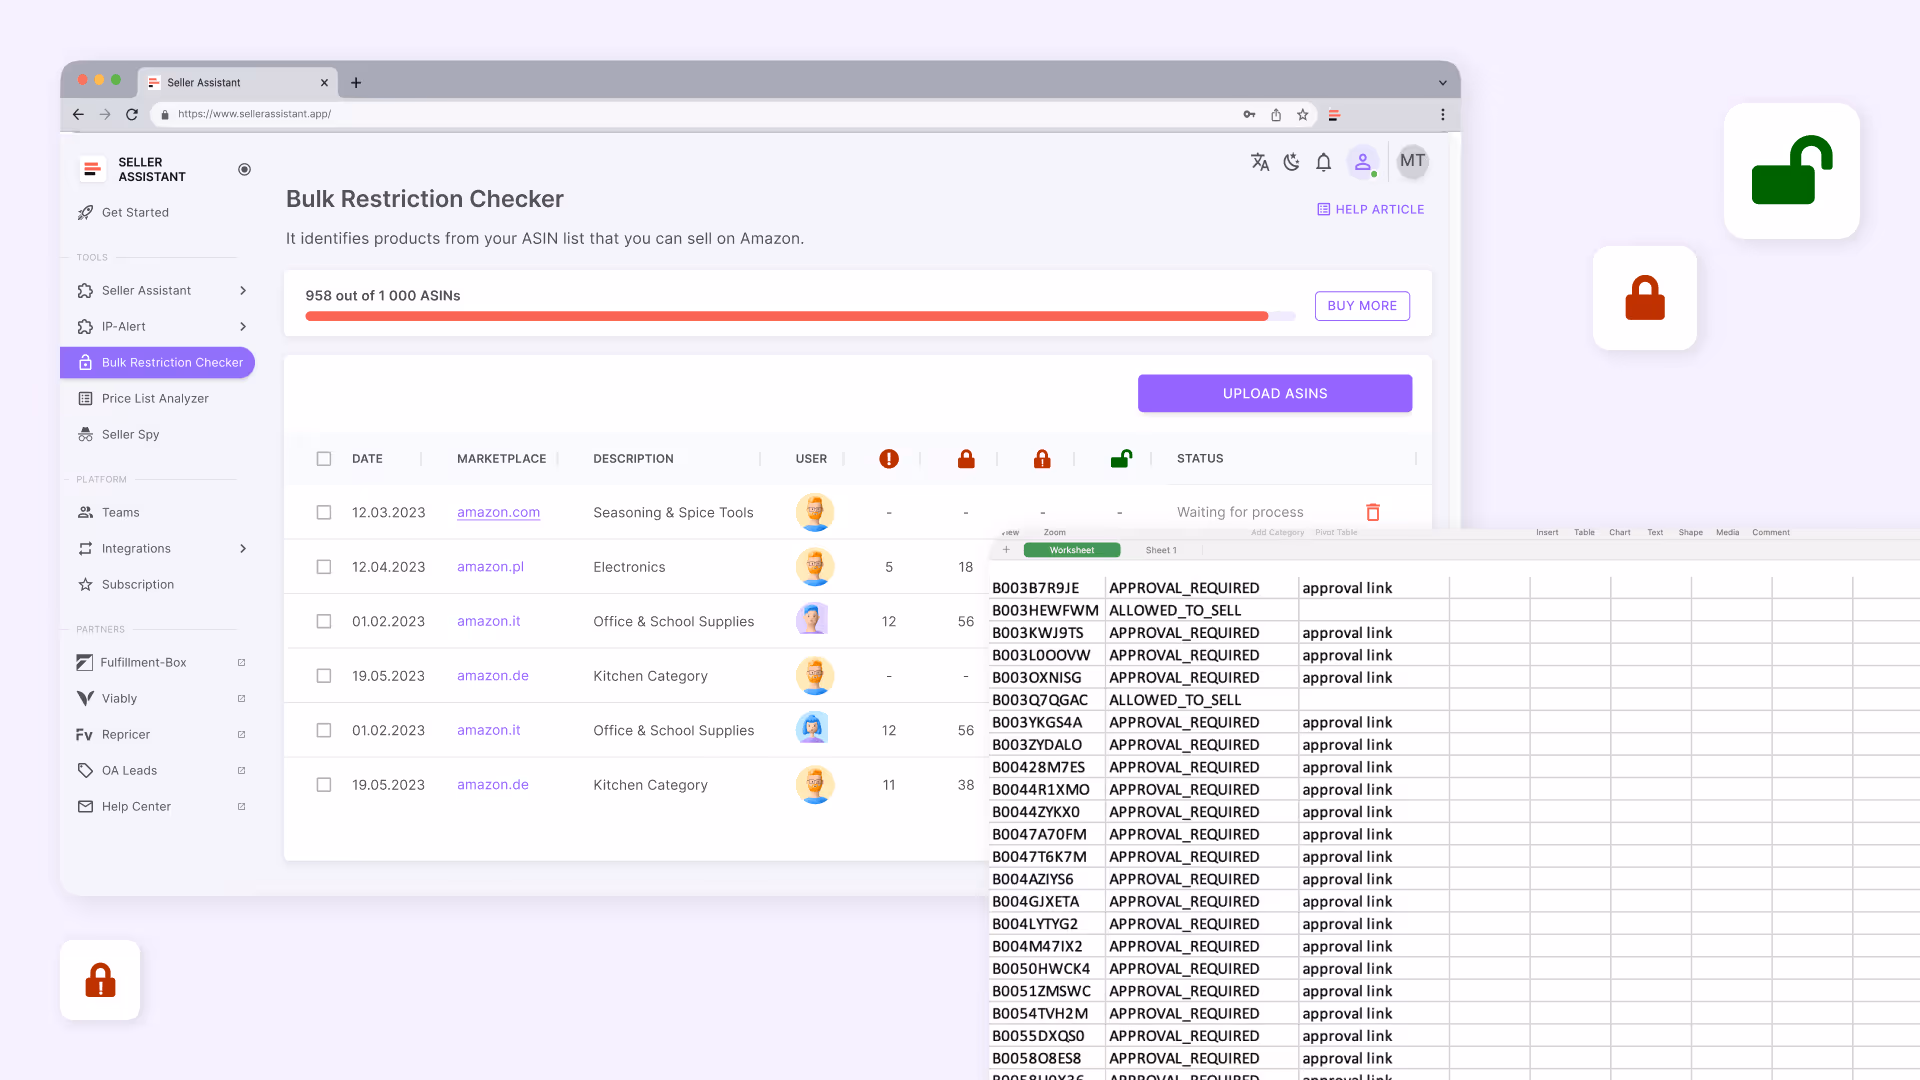This screenshot has height=1080, width=1920.
Task: Open approval link for B003B7R9JE
Action: 1347,588
